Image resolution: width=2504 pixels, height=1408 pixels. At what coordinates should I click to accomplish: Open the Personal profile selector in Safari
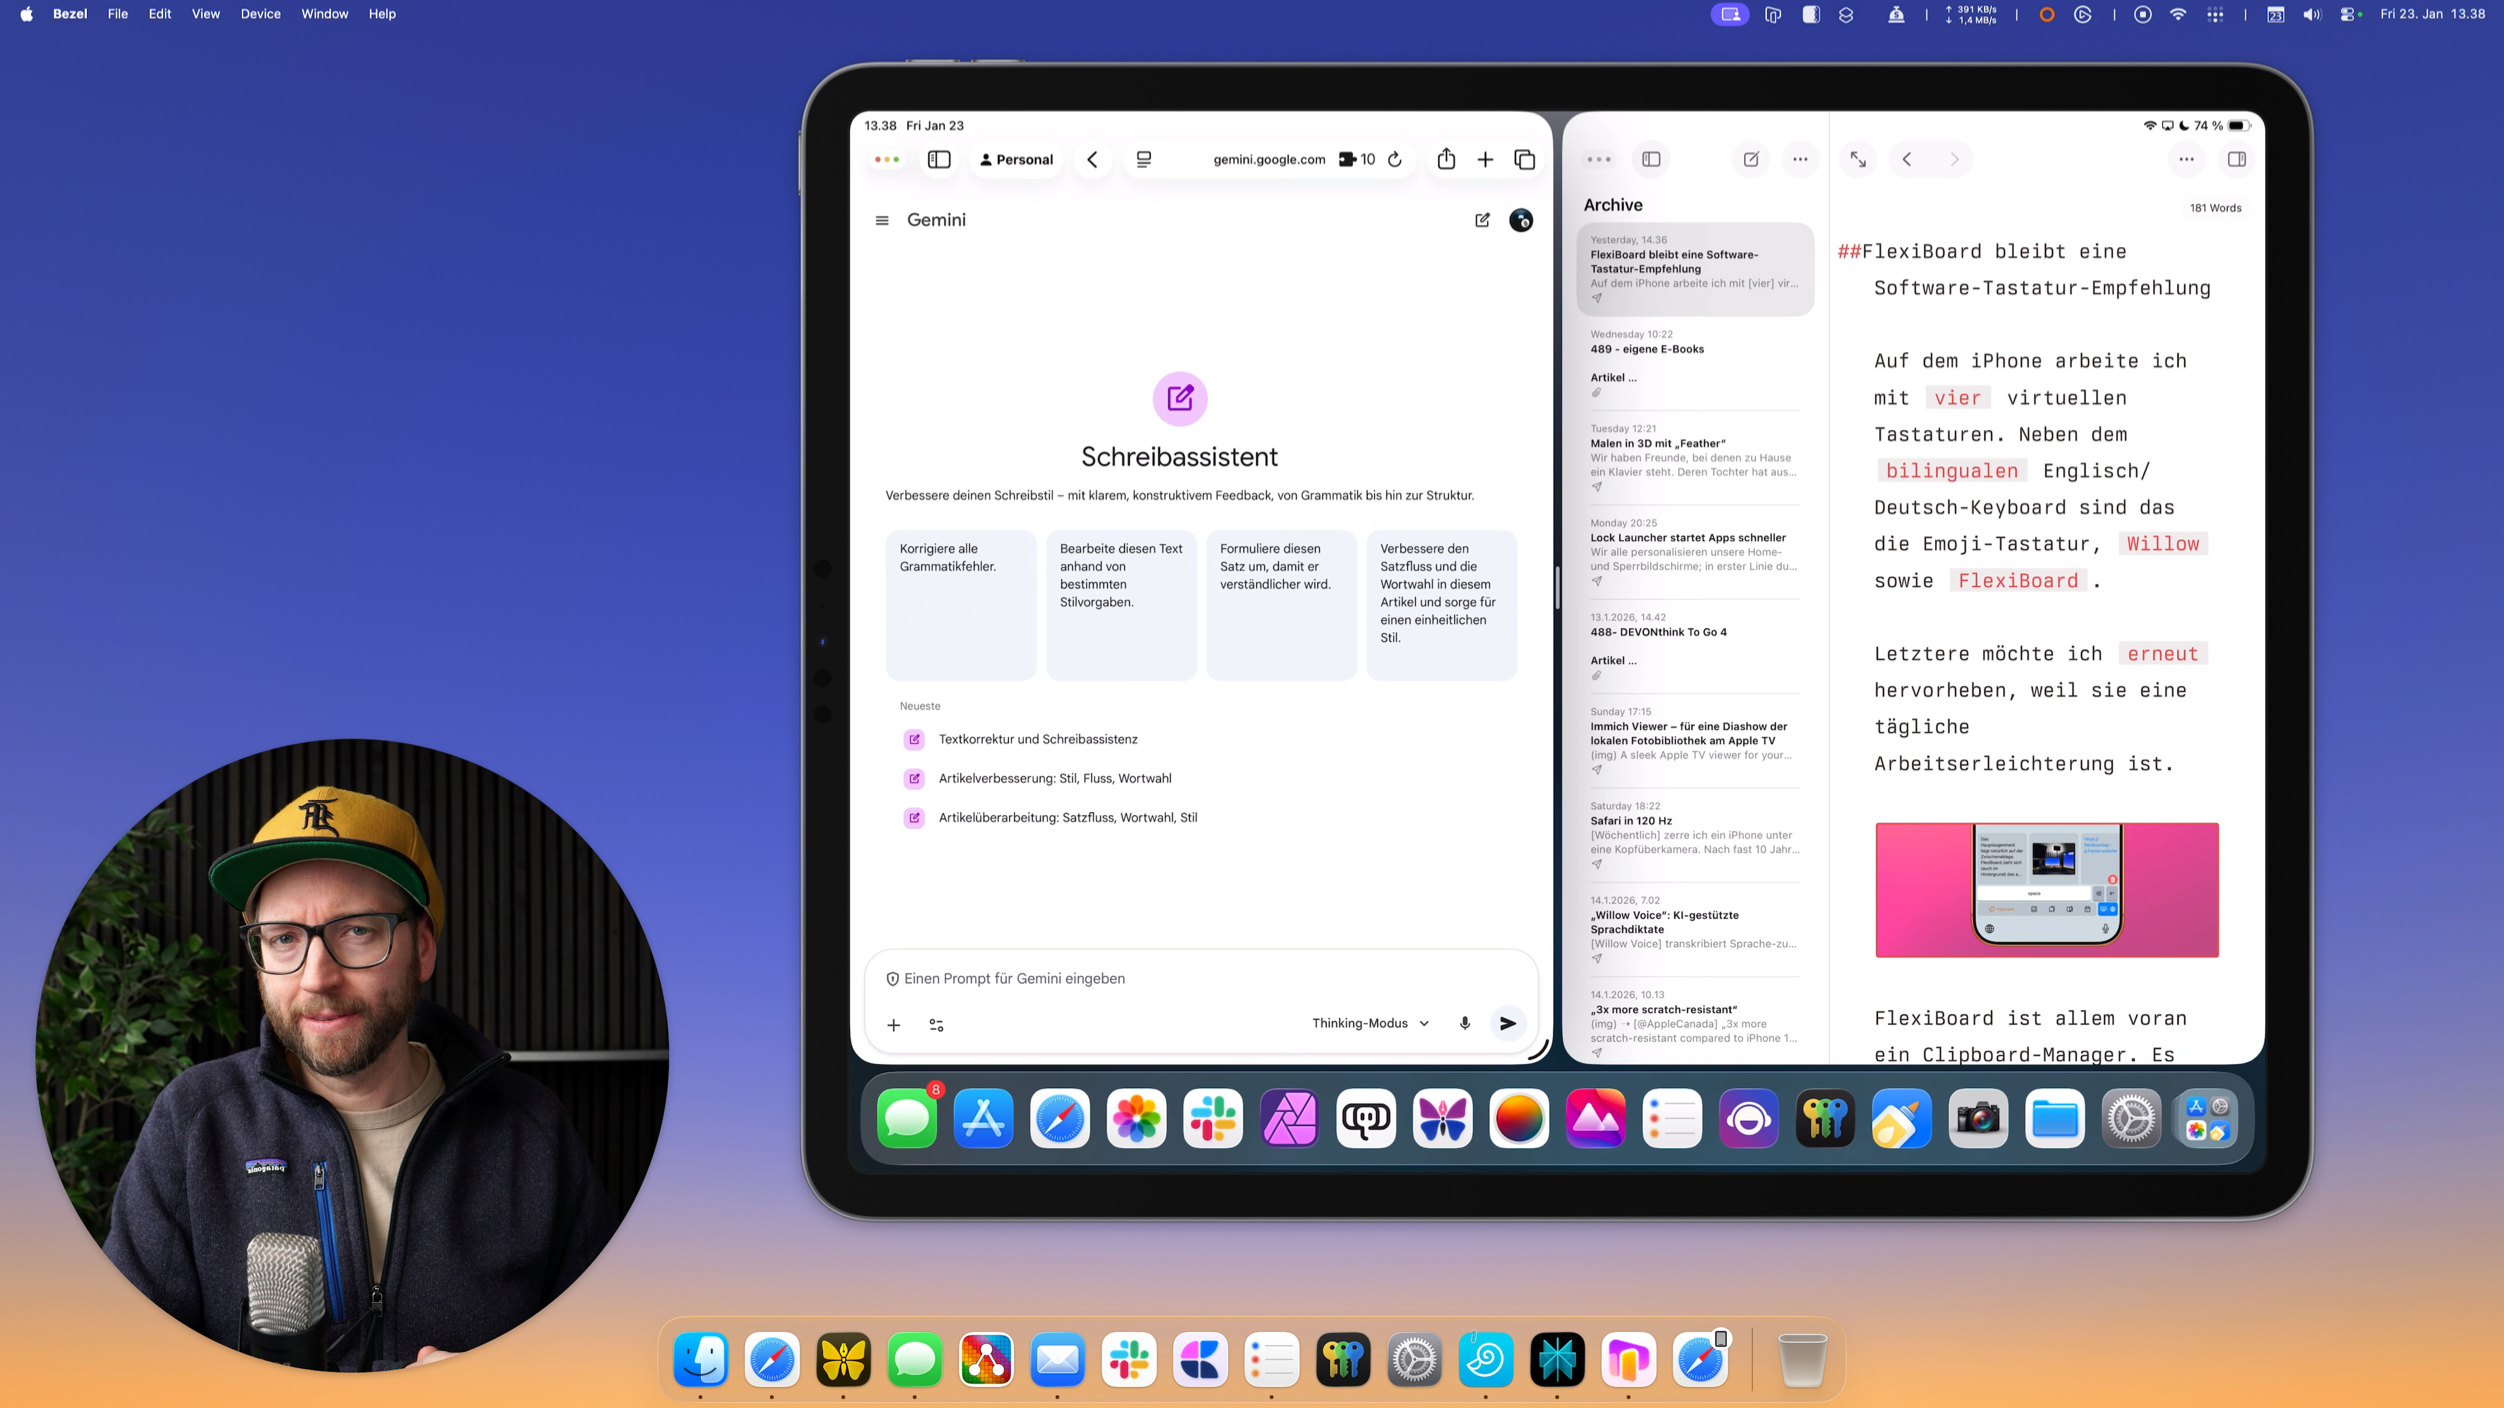click(1015, 159)
